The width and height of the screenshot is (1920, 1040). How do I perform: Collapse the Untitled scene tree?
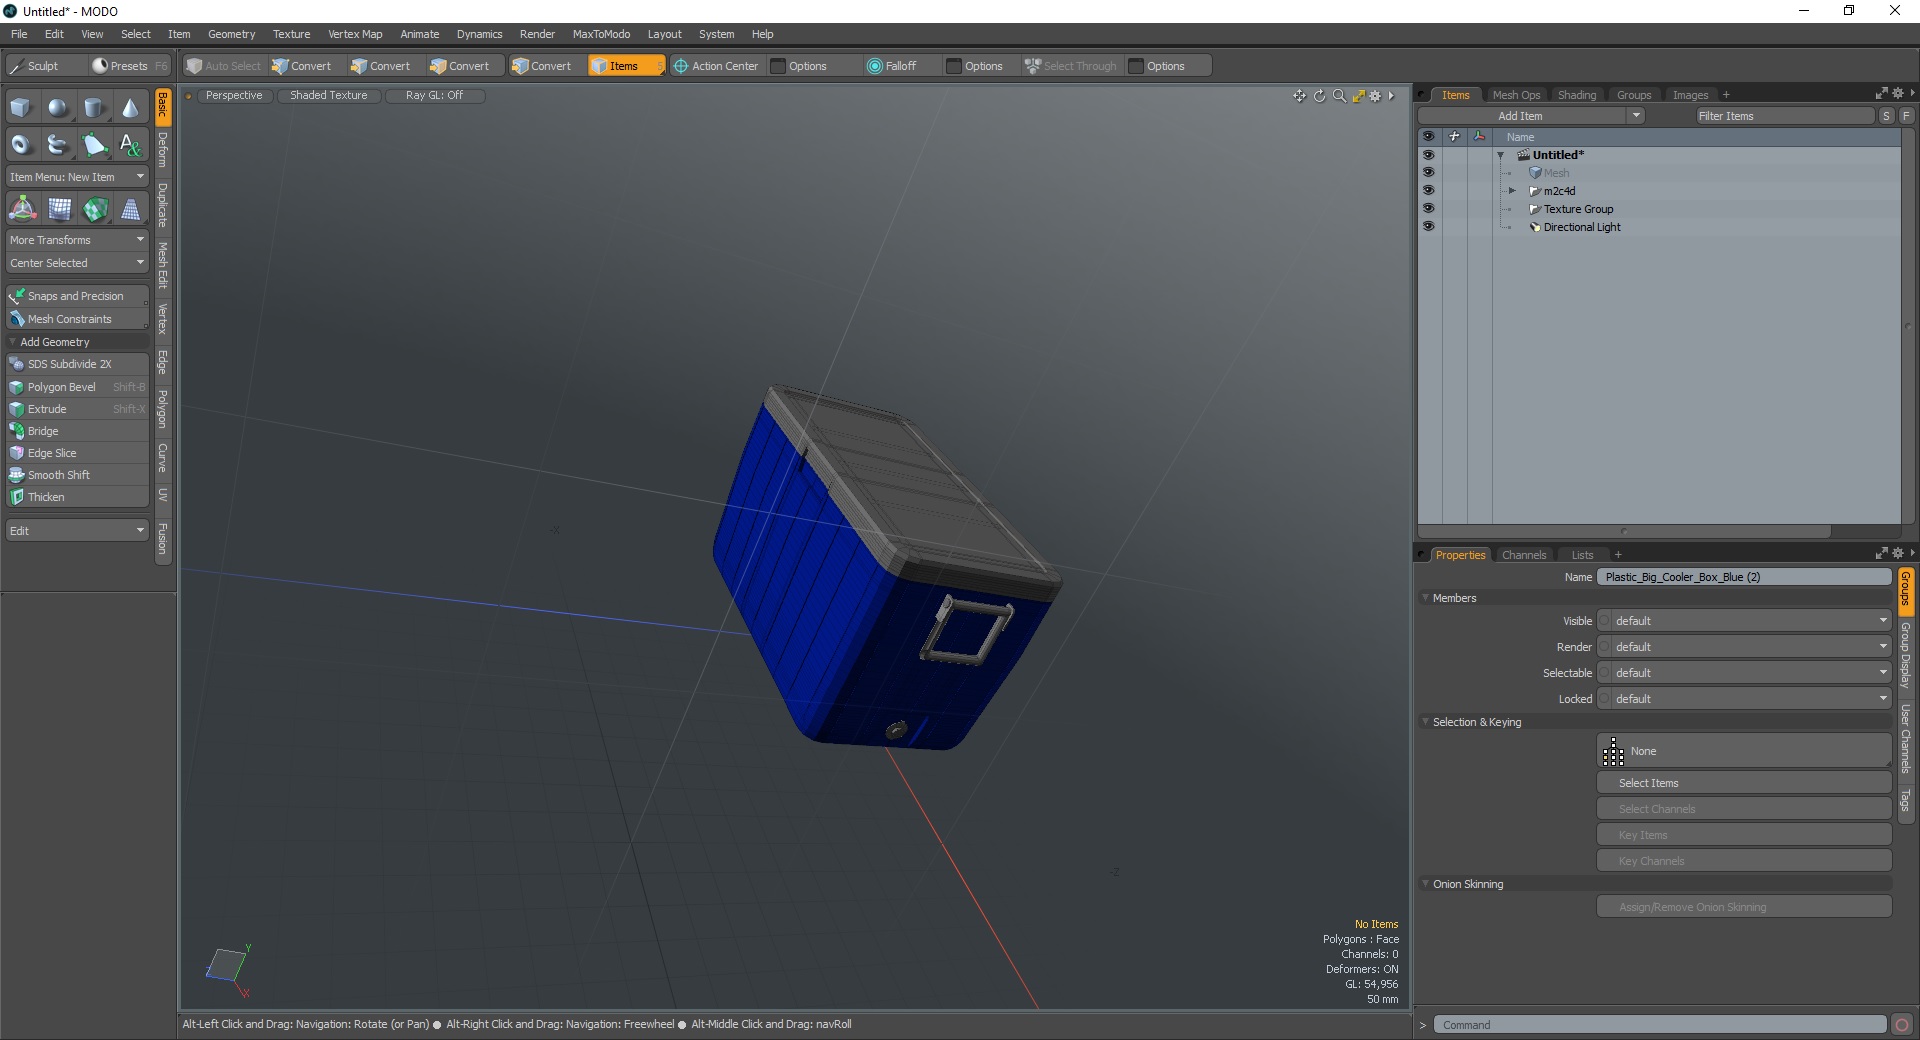point(1500,155)
